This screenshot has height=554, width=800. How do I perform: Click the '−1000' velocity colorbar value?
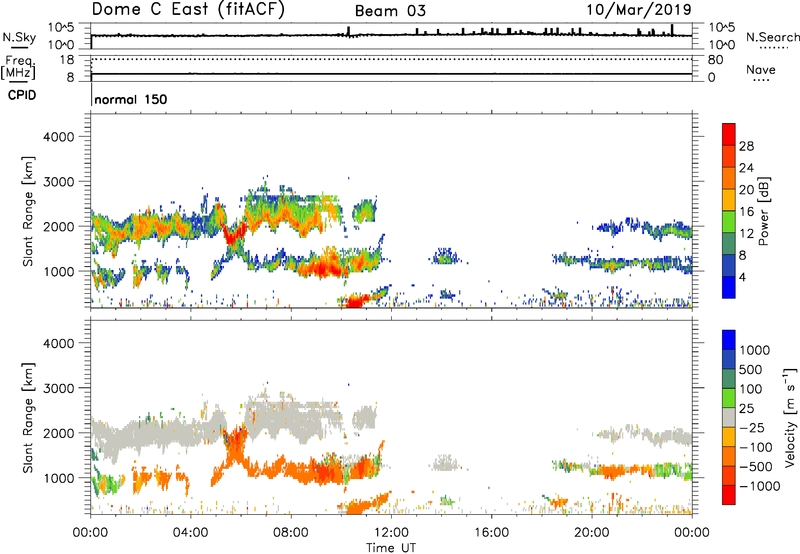pos(760,486)
